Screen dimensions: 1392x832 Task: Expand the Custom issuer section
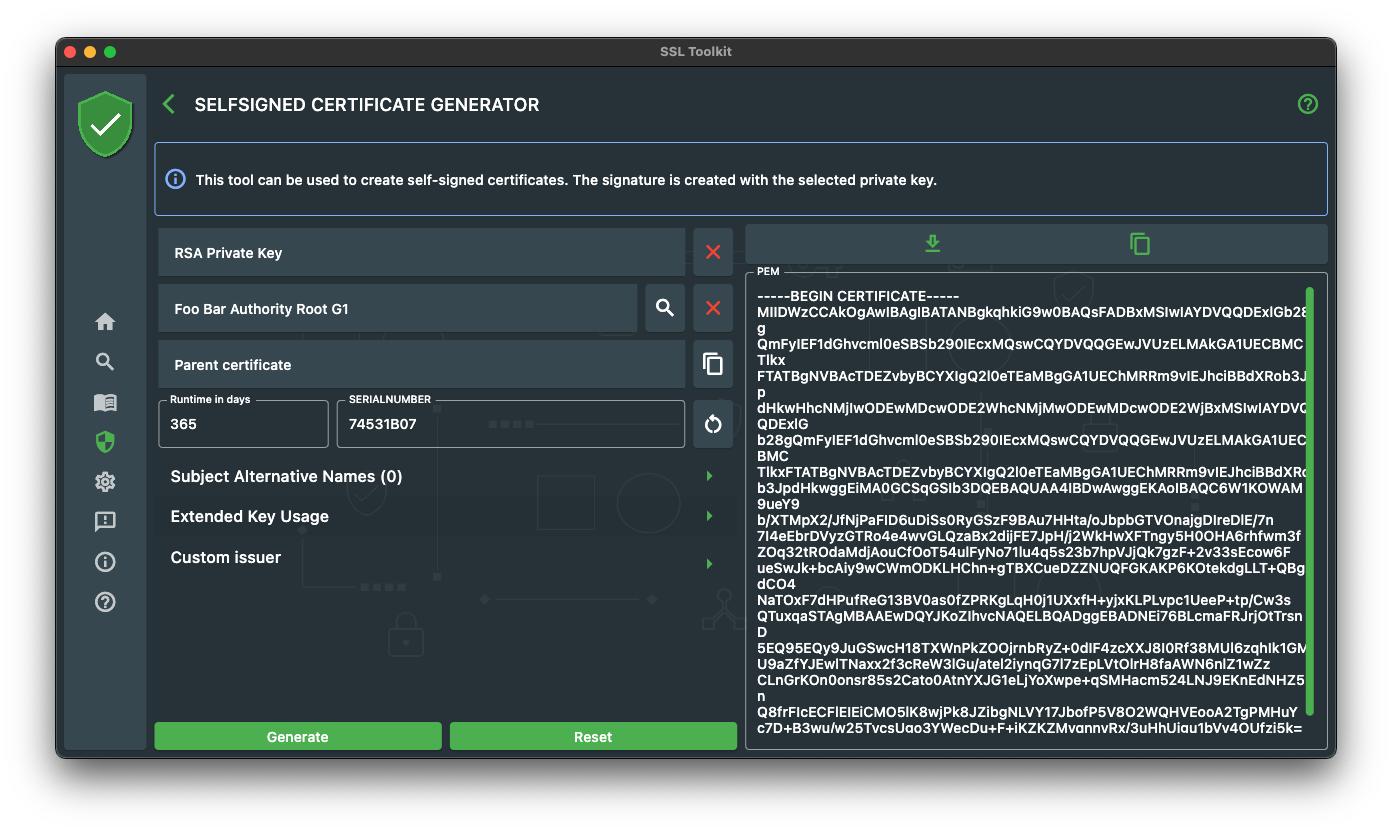709,563
